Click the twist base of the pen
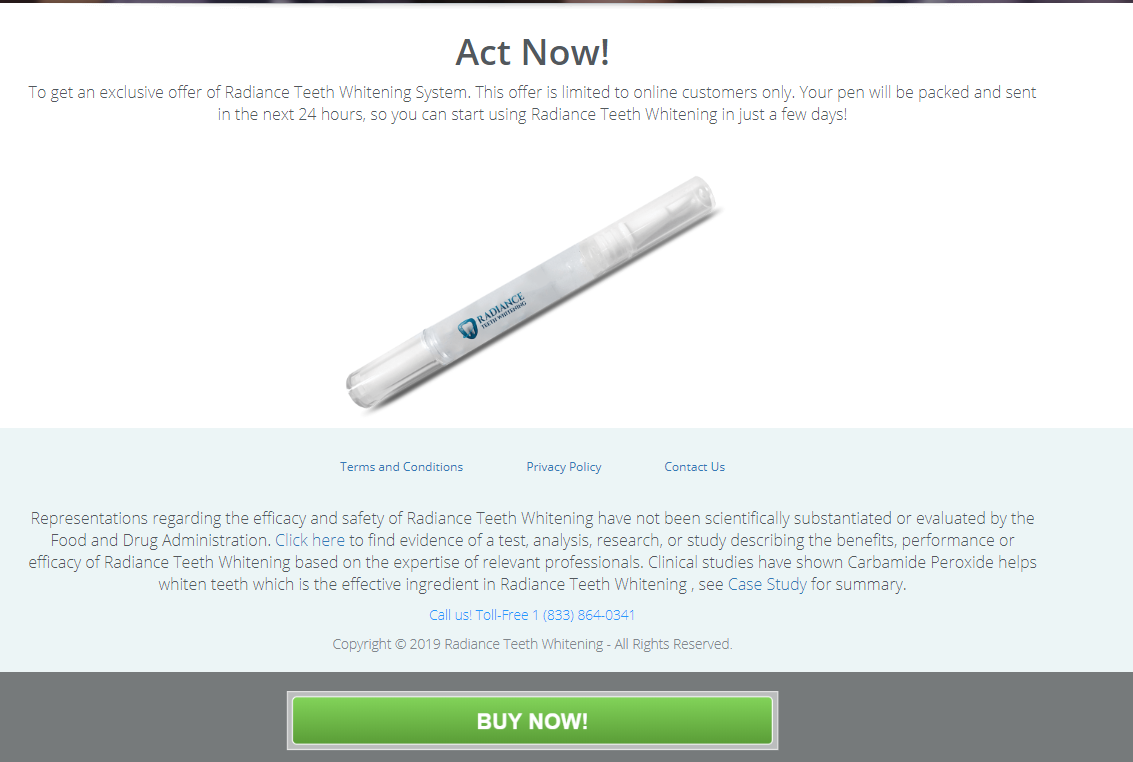Image resolution: width=1133 pixels, height=762 pixels. pyautogui.click(x=383, y=370)
